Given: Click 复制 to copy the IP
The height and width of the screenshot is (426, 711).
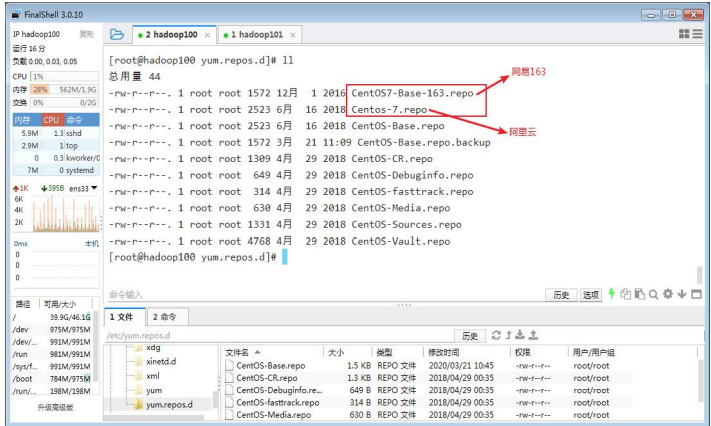Looking at the screenshot, I should 86,34.
